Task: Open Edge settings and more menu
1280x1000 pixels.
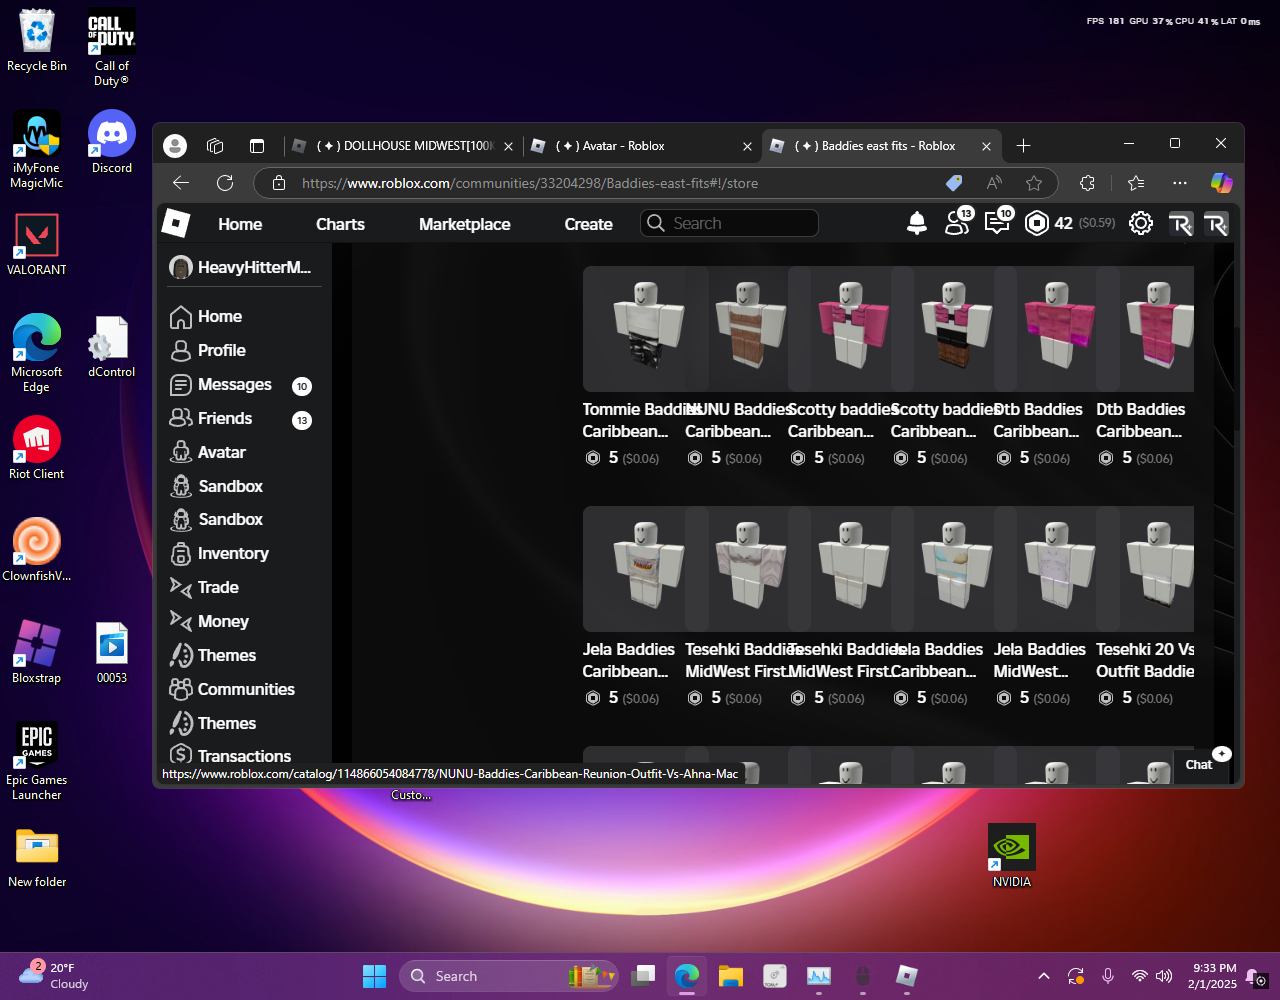Action: tap(1180, 183)
